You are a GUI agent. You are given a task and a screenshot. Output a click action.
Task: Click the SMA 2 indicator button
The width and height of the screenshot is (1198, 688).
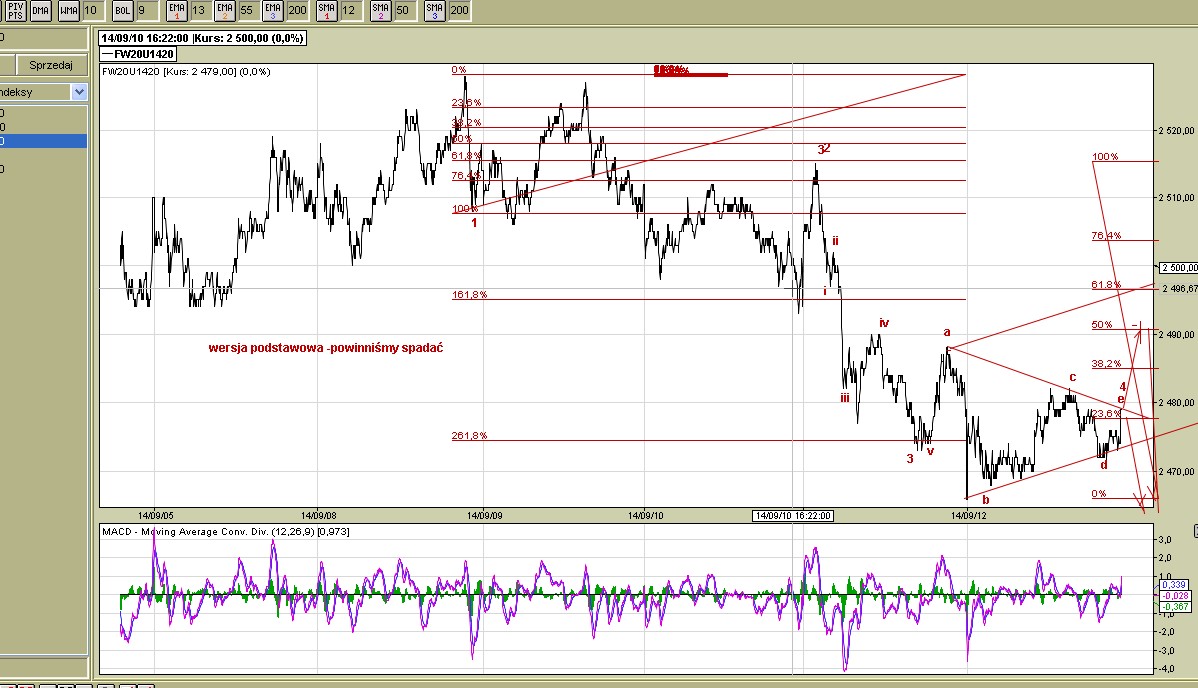pyautogui.click(x=380, y=11)
